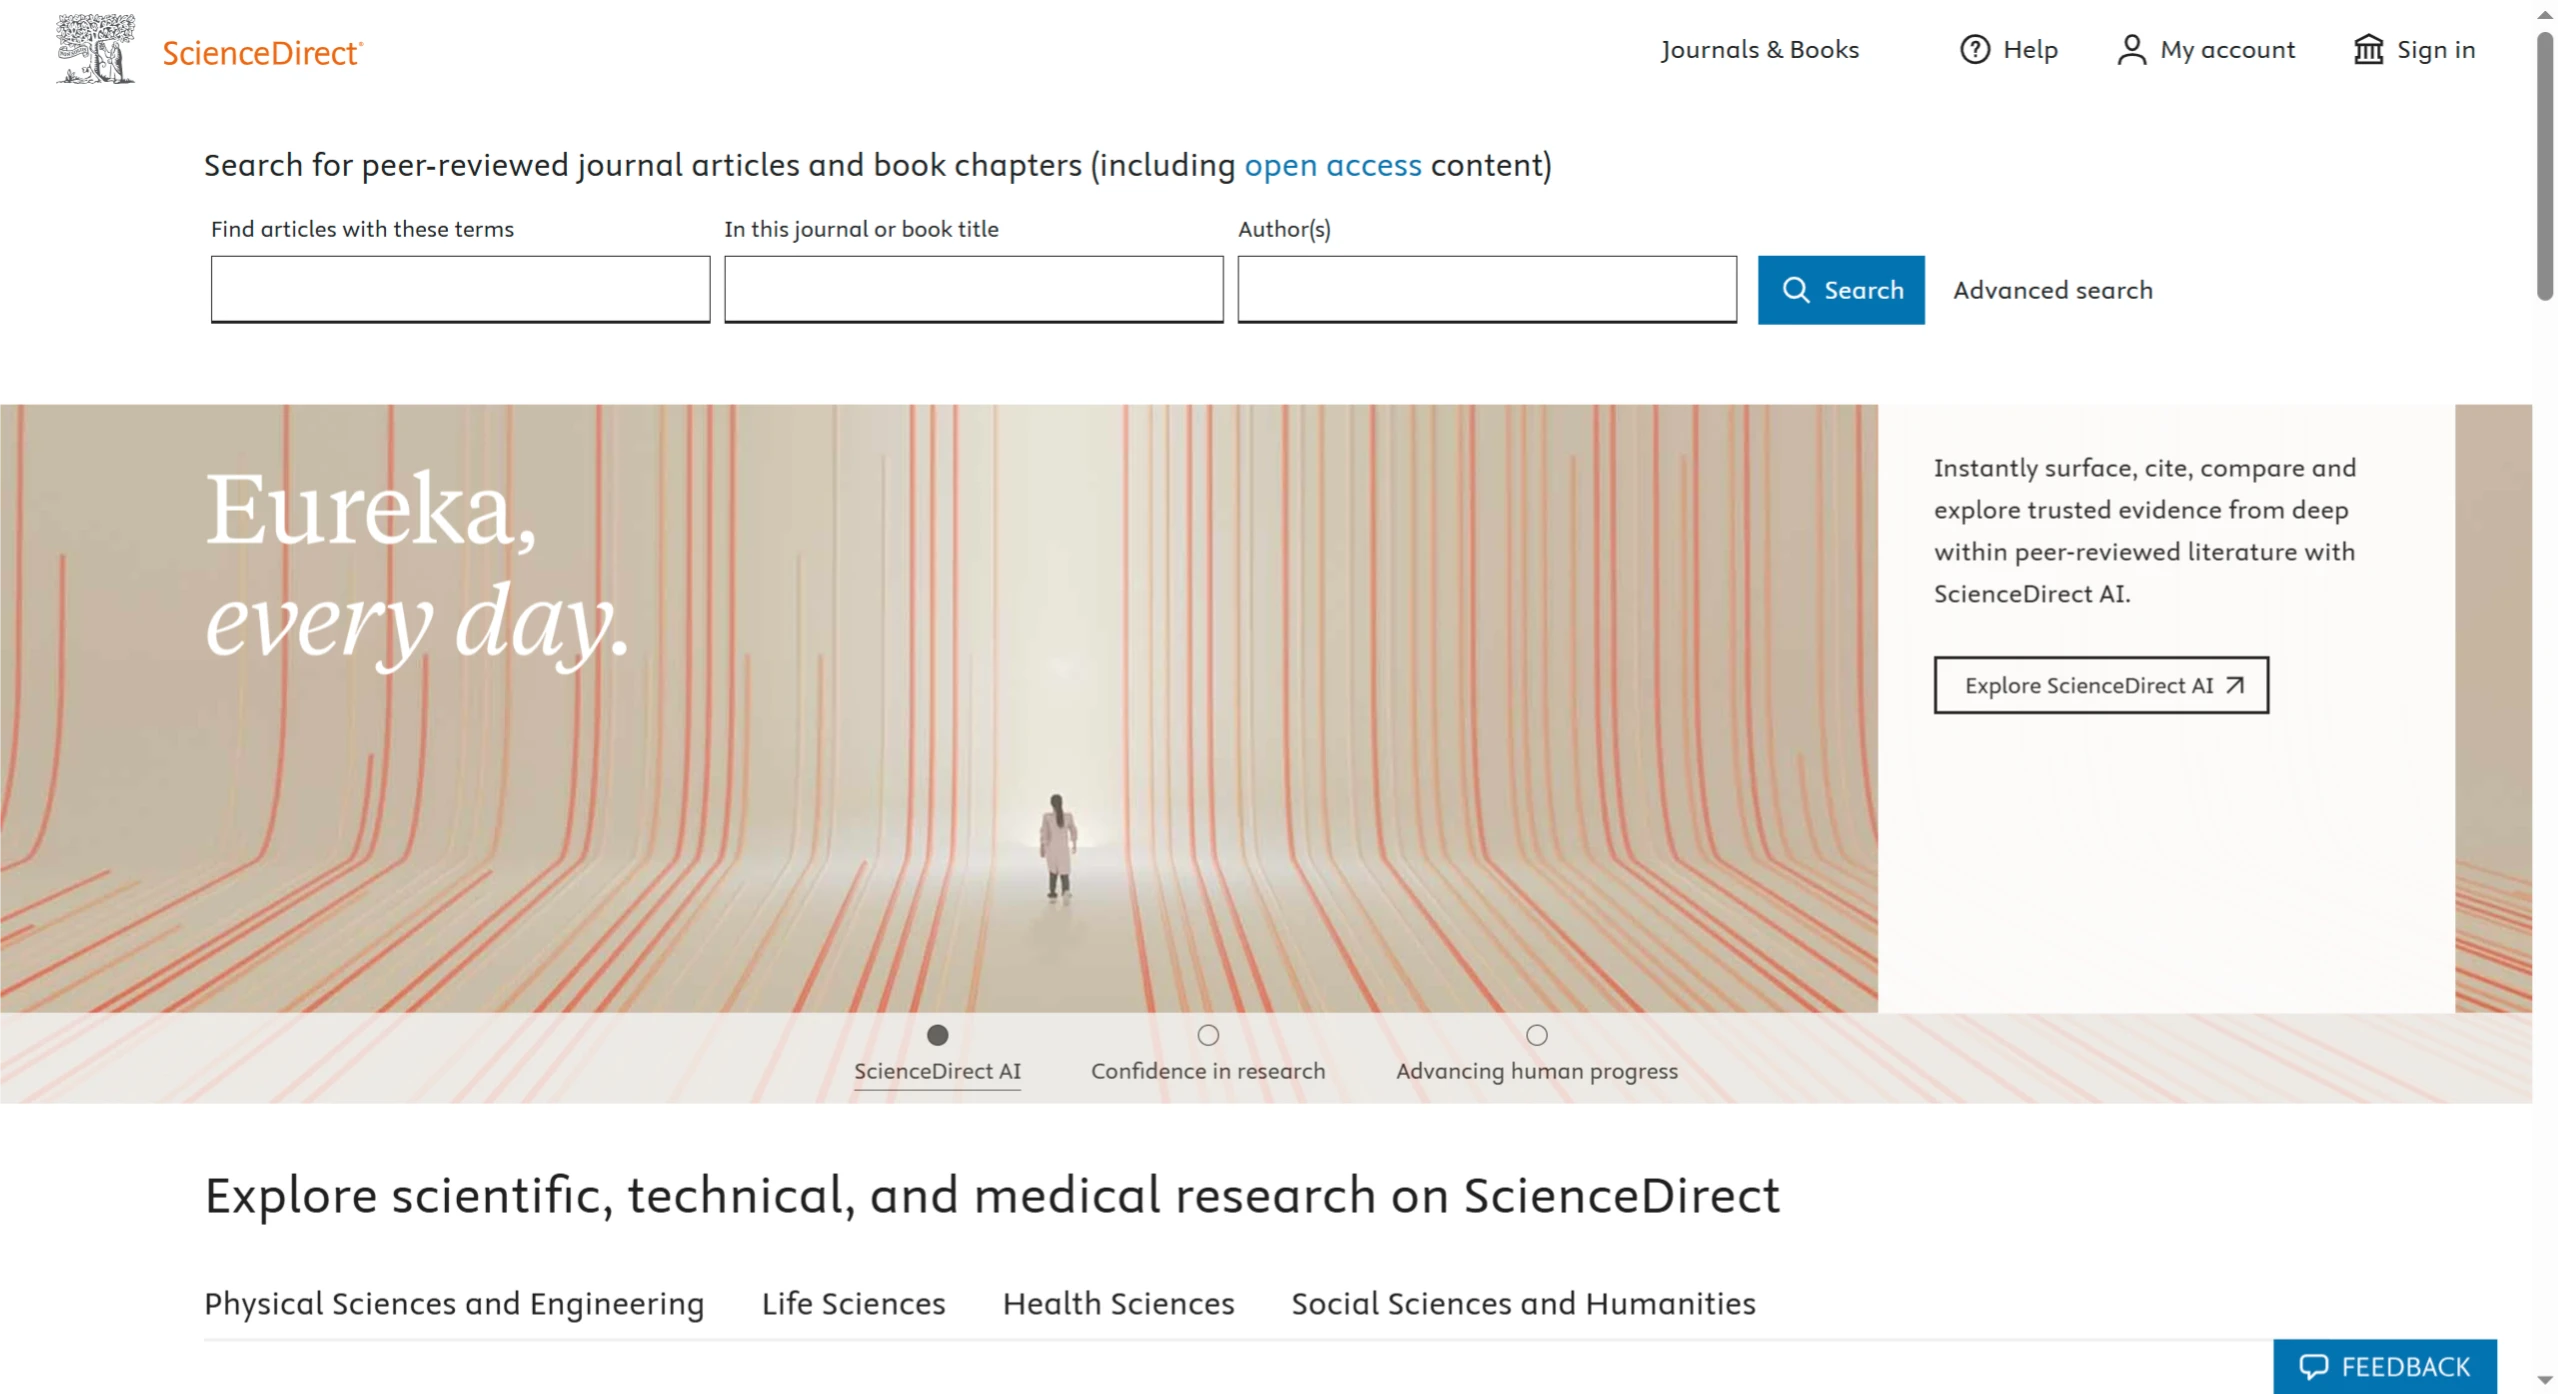Click the arrow icon in Explore ScienceDirect AI

2237,685
